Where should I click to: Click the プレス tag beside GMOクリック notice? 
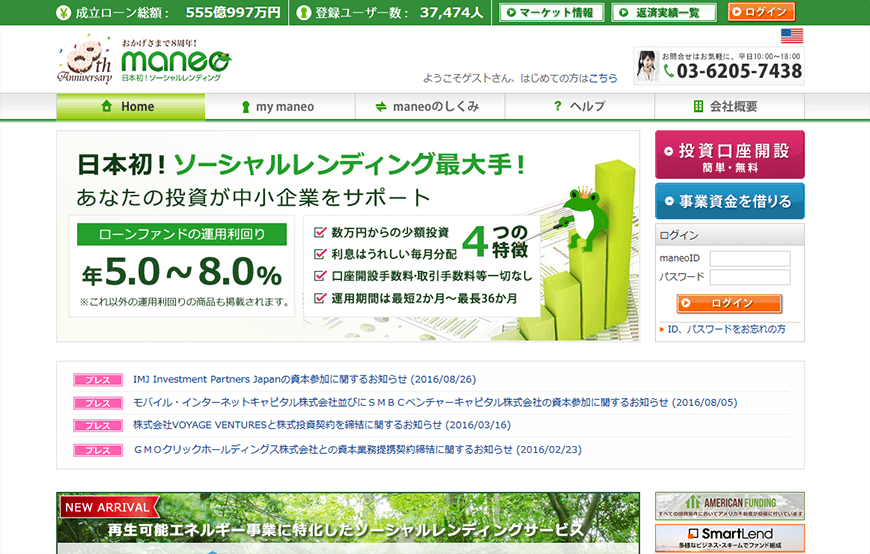pyautogui.click(x=98, y=451)
